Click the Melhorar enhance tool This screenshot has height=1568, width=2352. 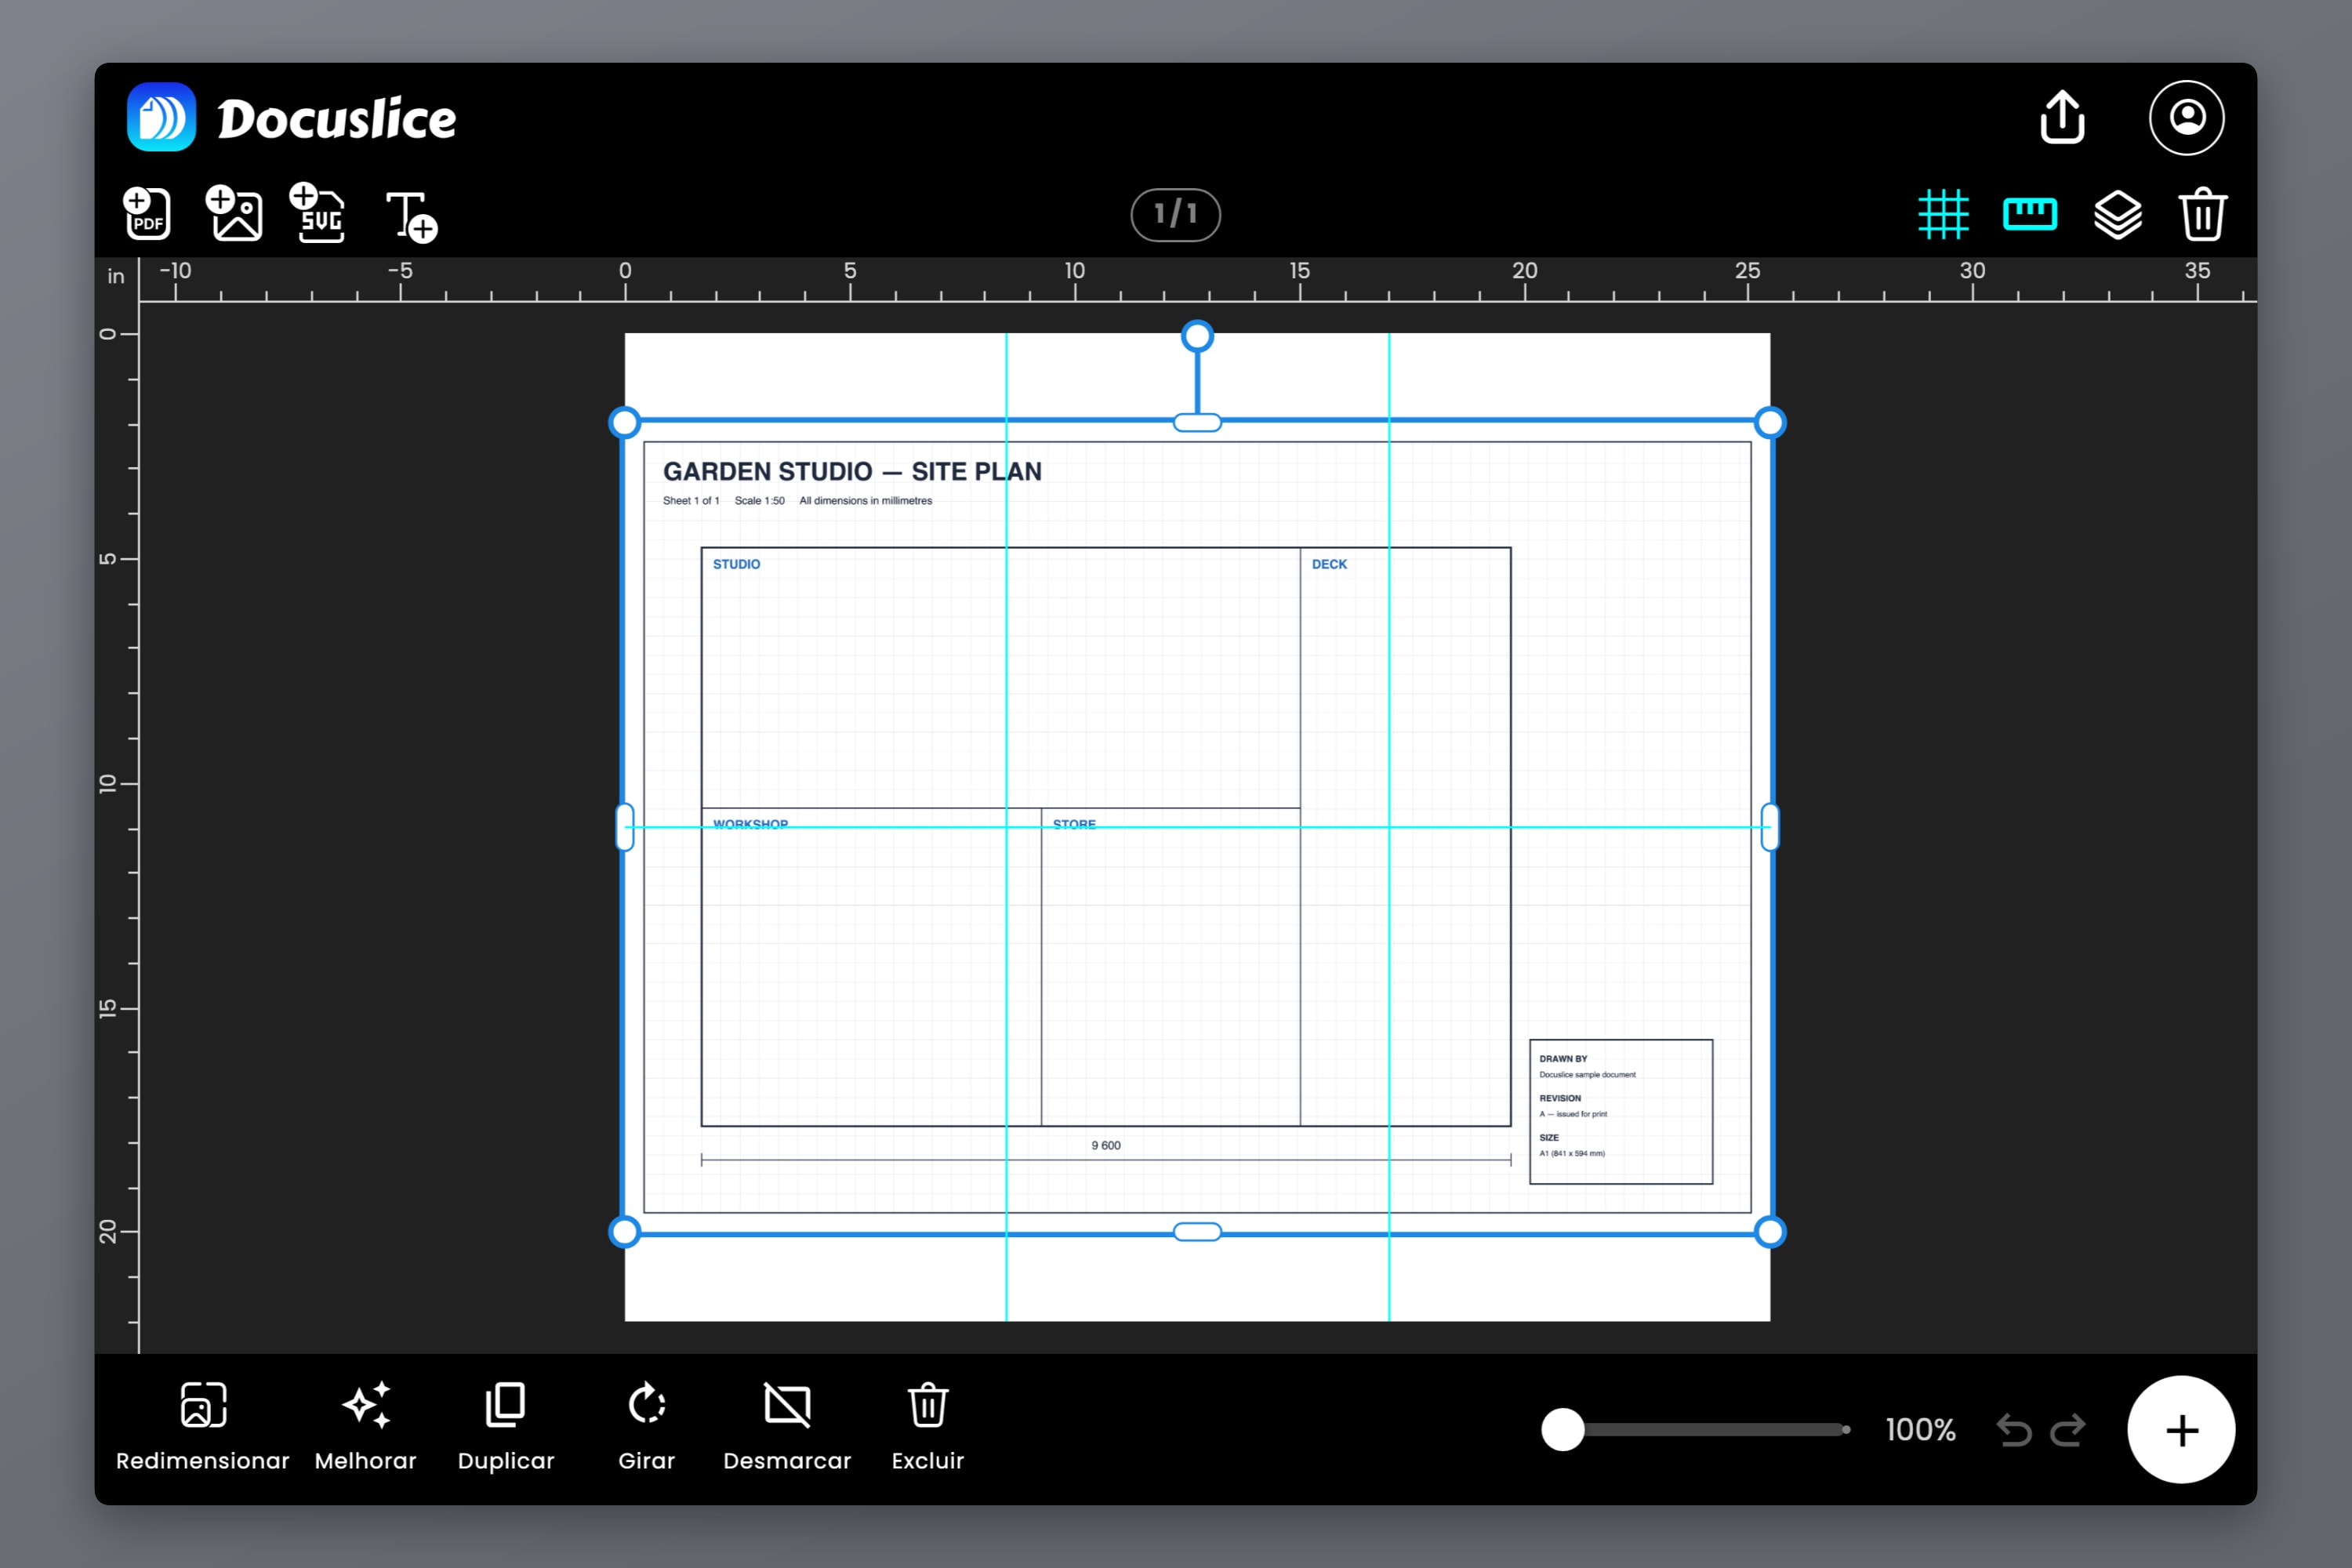point(366,1427)
